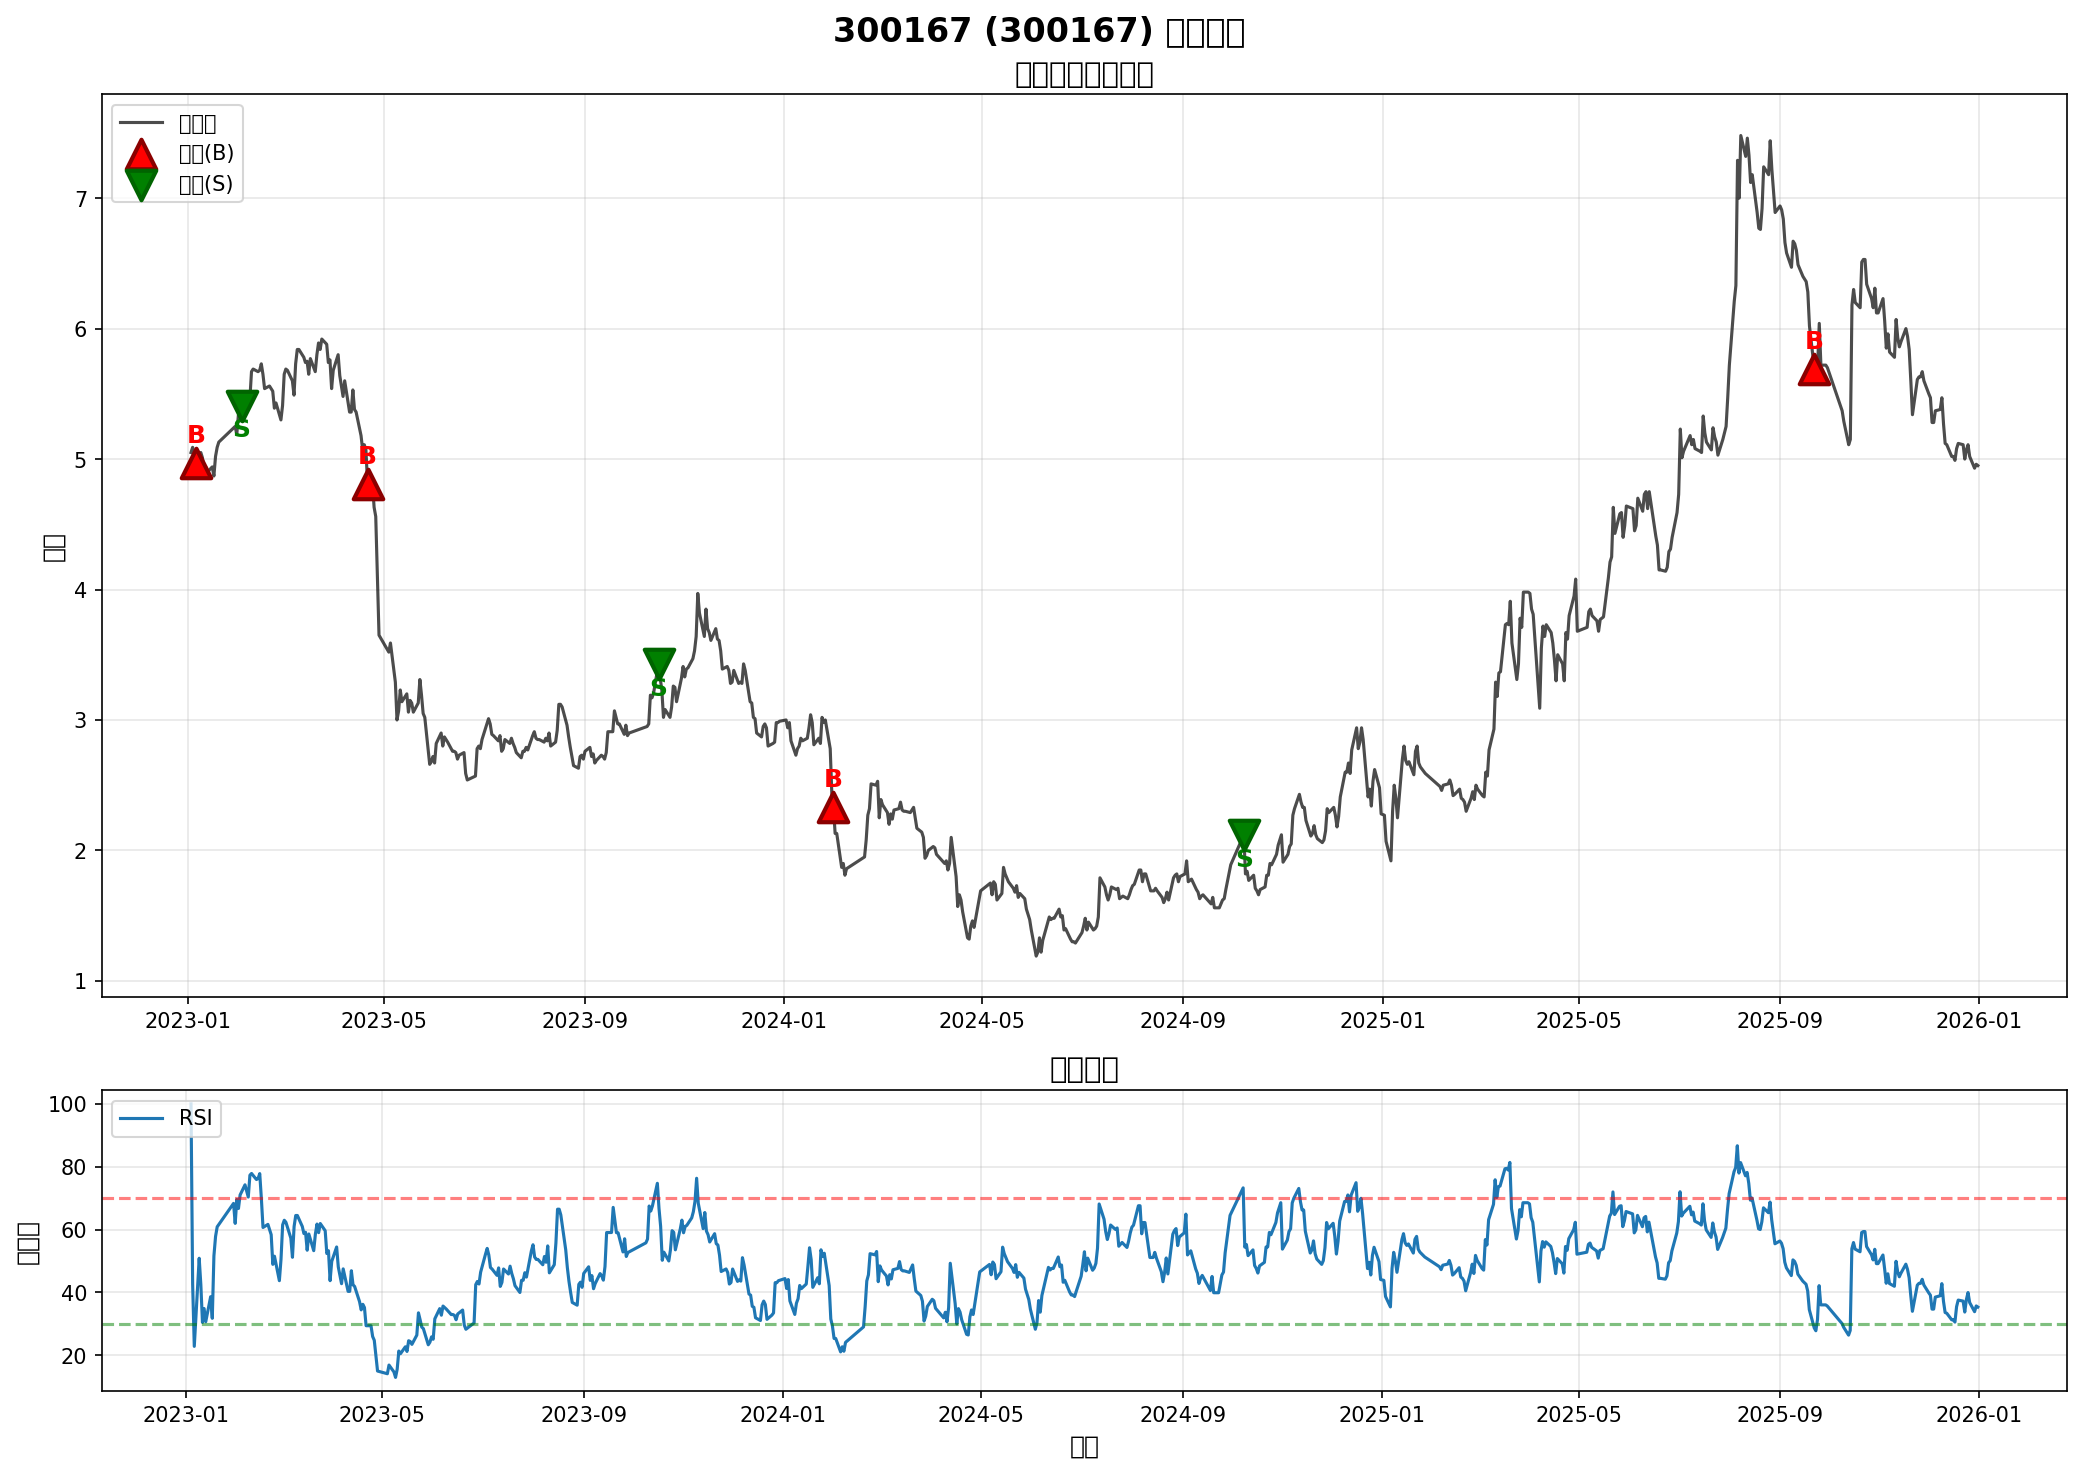The image size is (2082, 1473).
Task: Click the 2024-05 tick label on price chart
Action: click(x=982, y=1021)
